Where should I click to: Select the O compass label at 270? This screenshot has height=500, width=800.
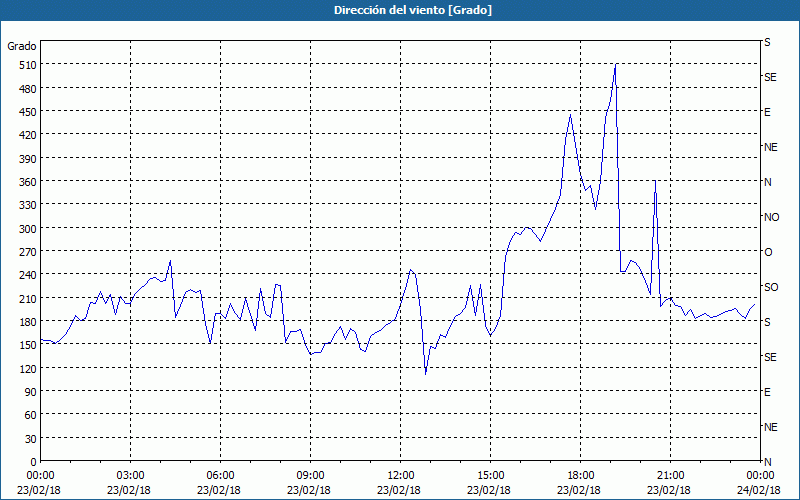(x=768, y=252)
